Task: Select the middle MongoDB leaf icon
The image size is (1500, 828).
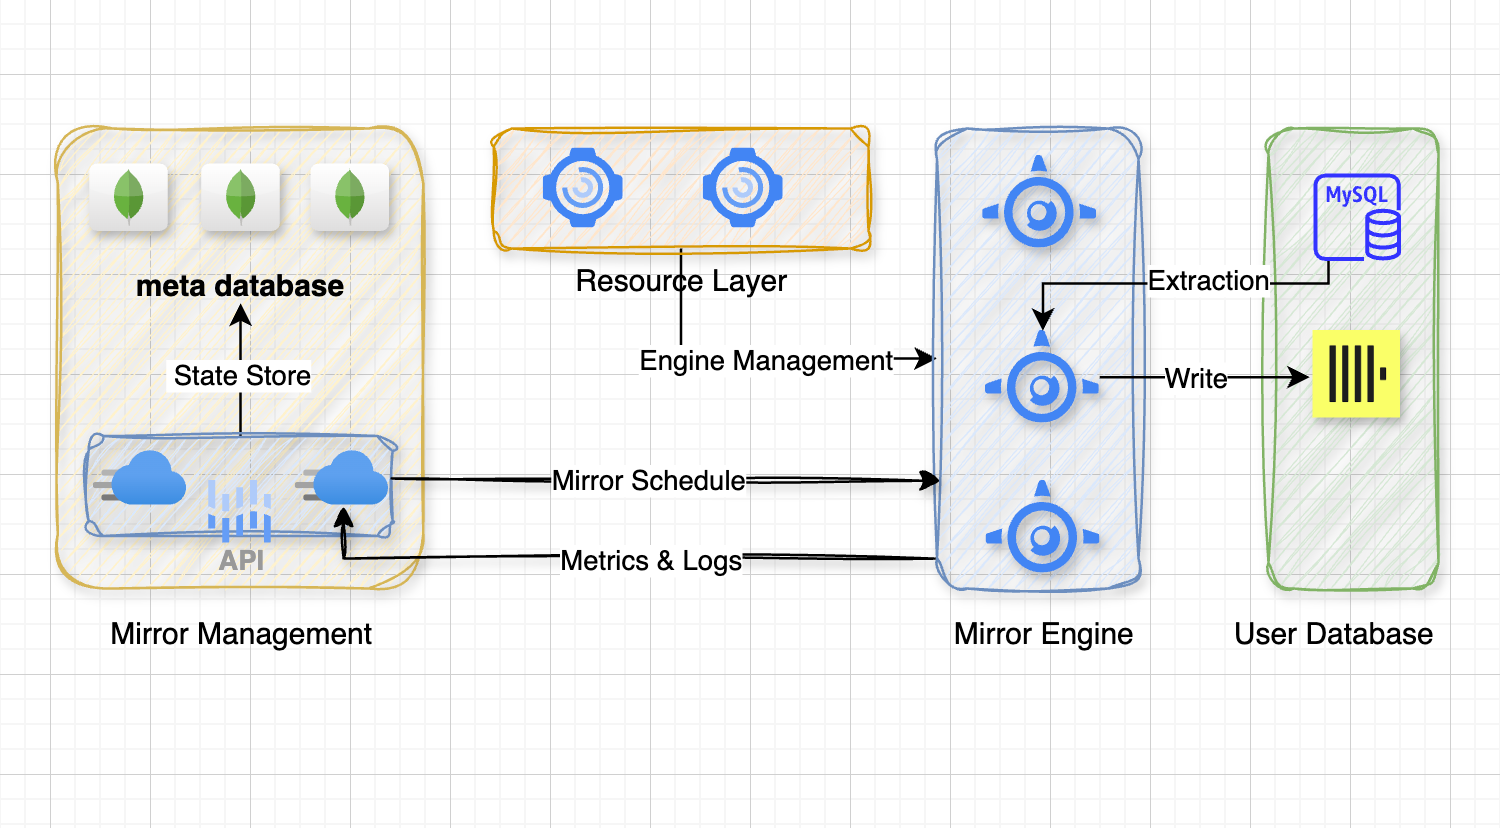Action: (240, 197)
